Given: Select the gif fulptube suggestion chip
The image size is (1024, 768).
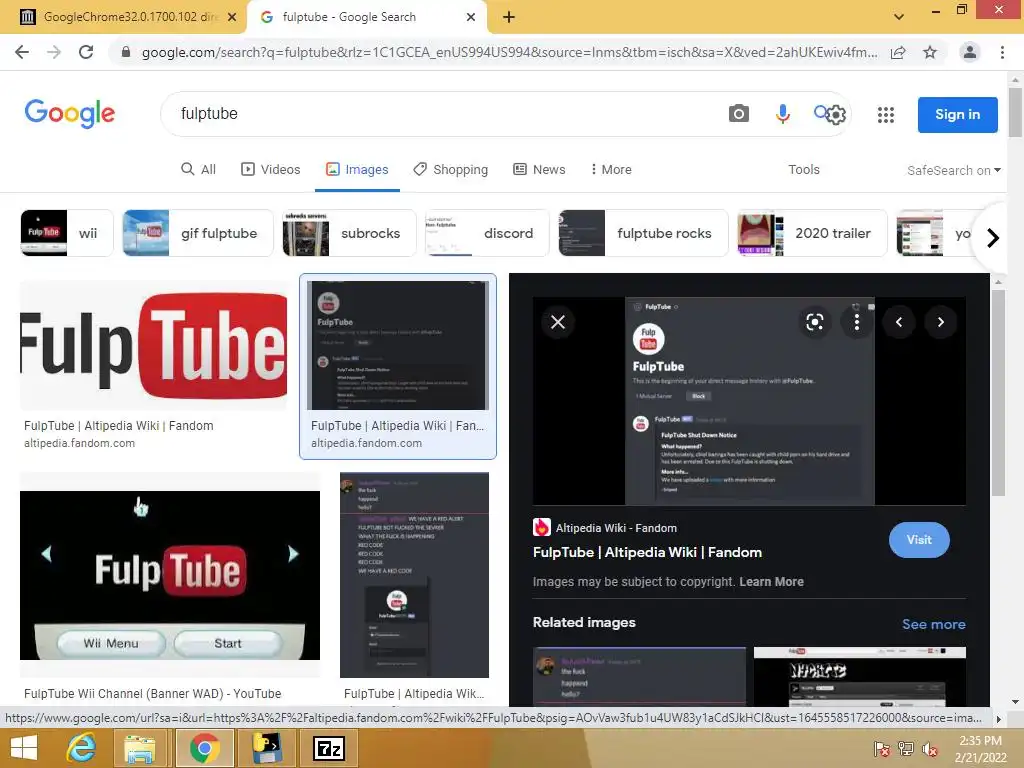Looking at the screenshot, I should coord(198,233).
